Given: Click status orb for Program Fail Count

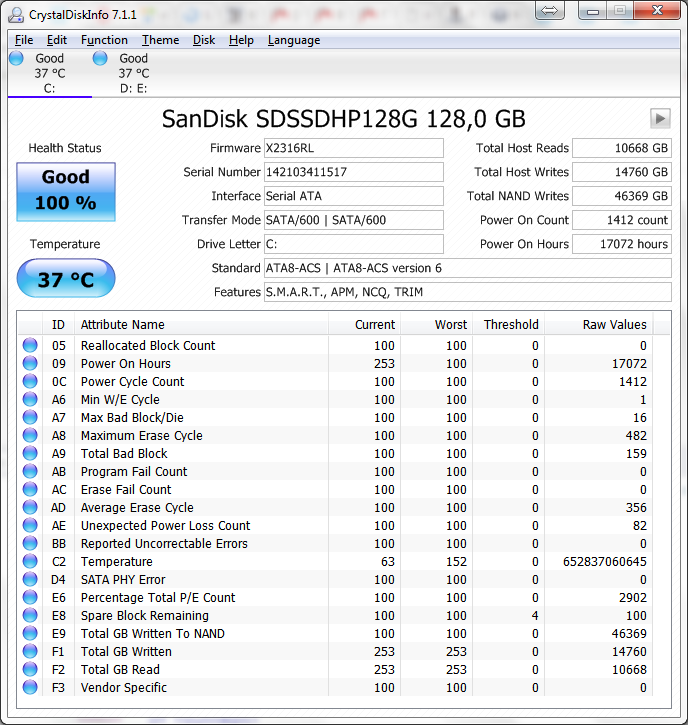Looking at the screenshot, I should pyautogui.click(x=30, y=472).
